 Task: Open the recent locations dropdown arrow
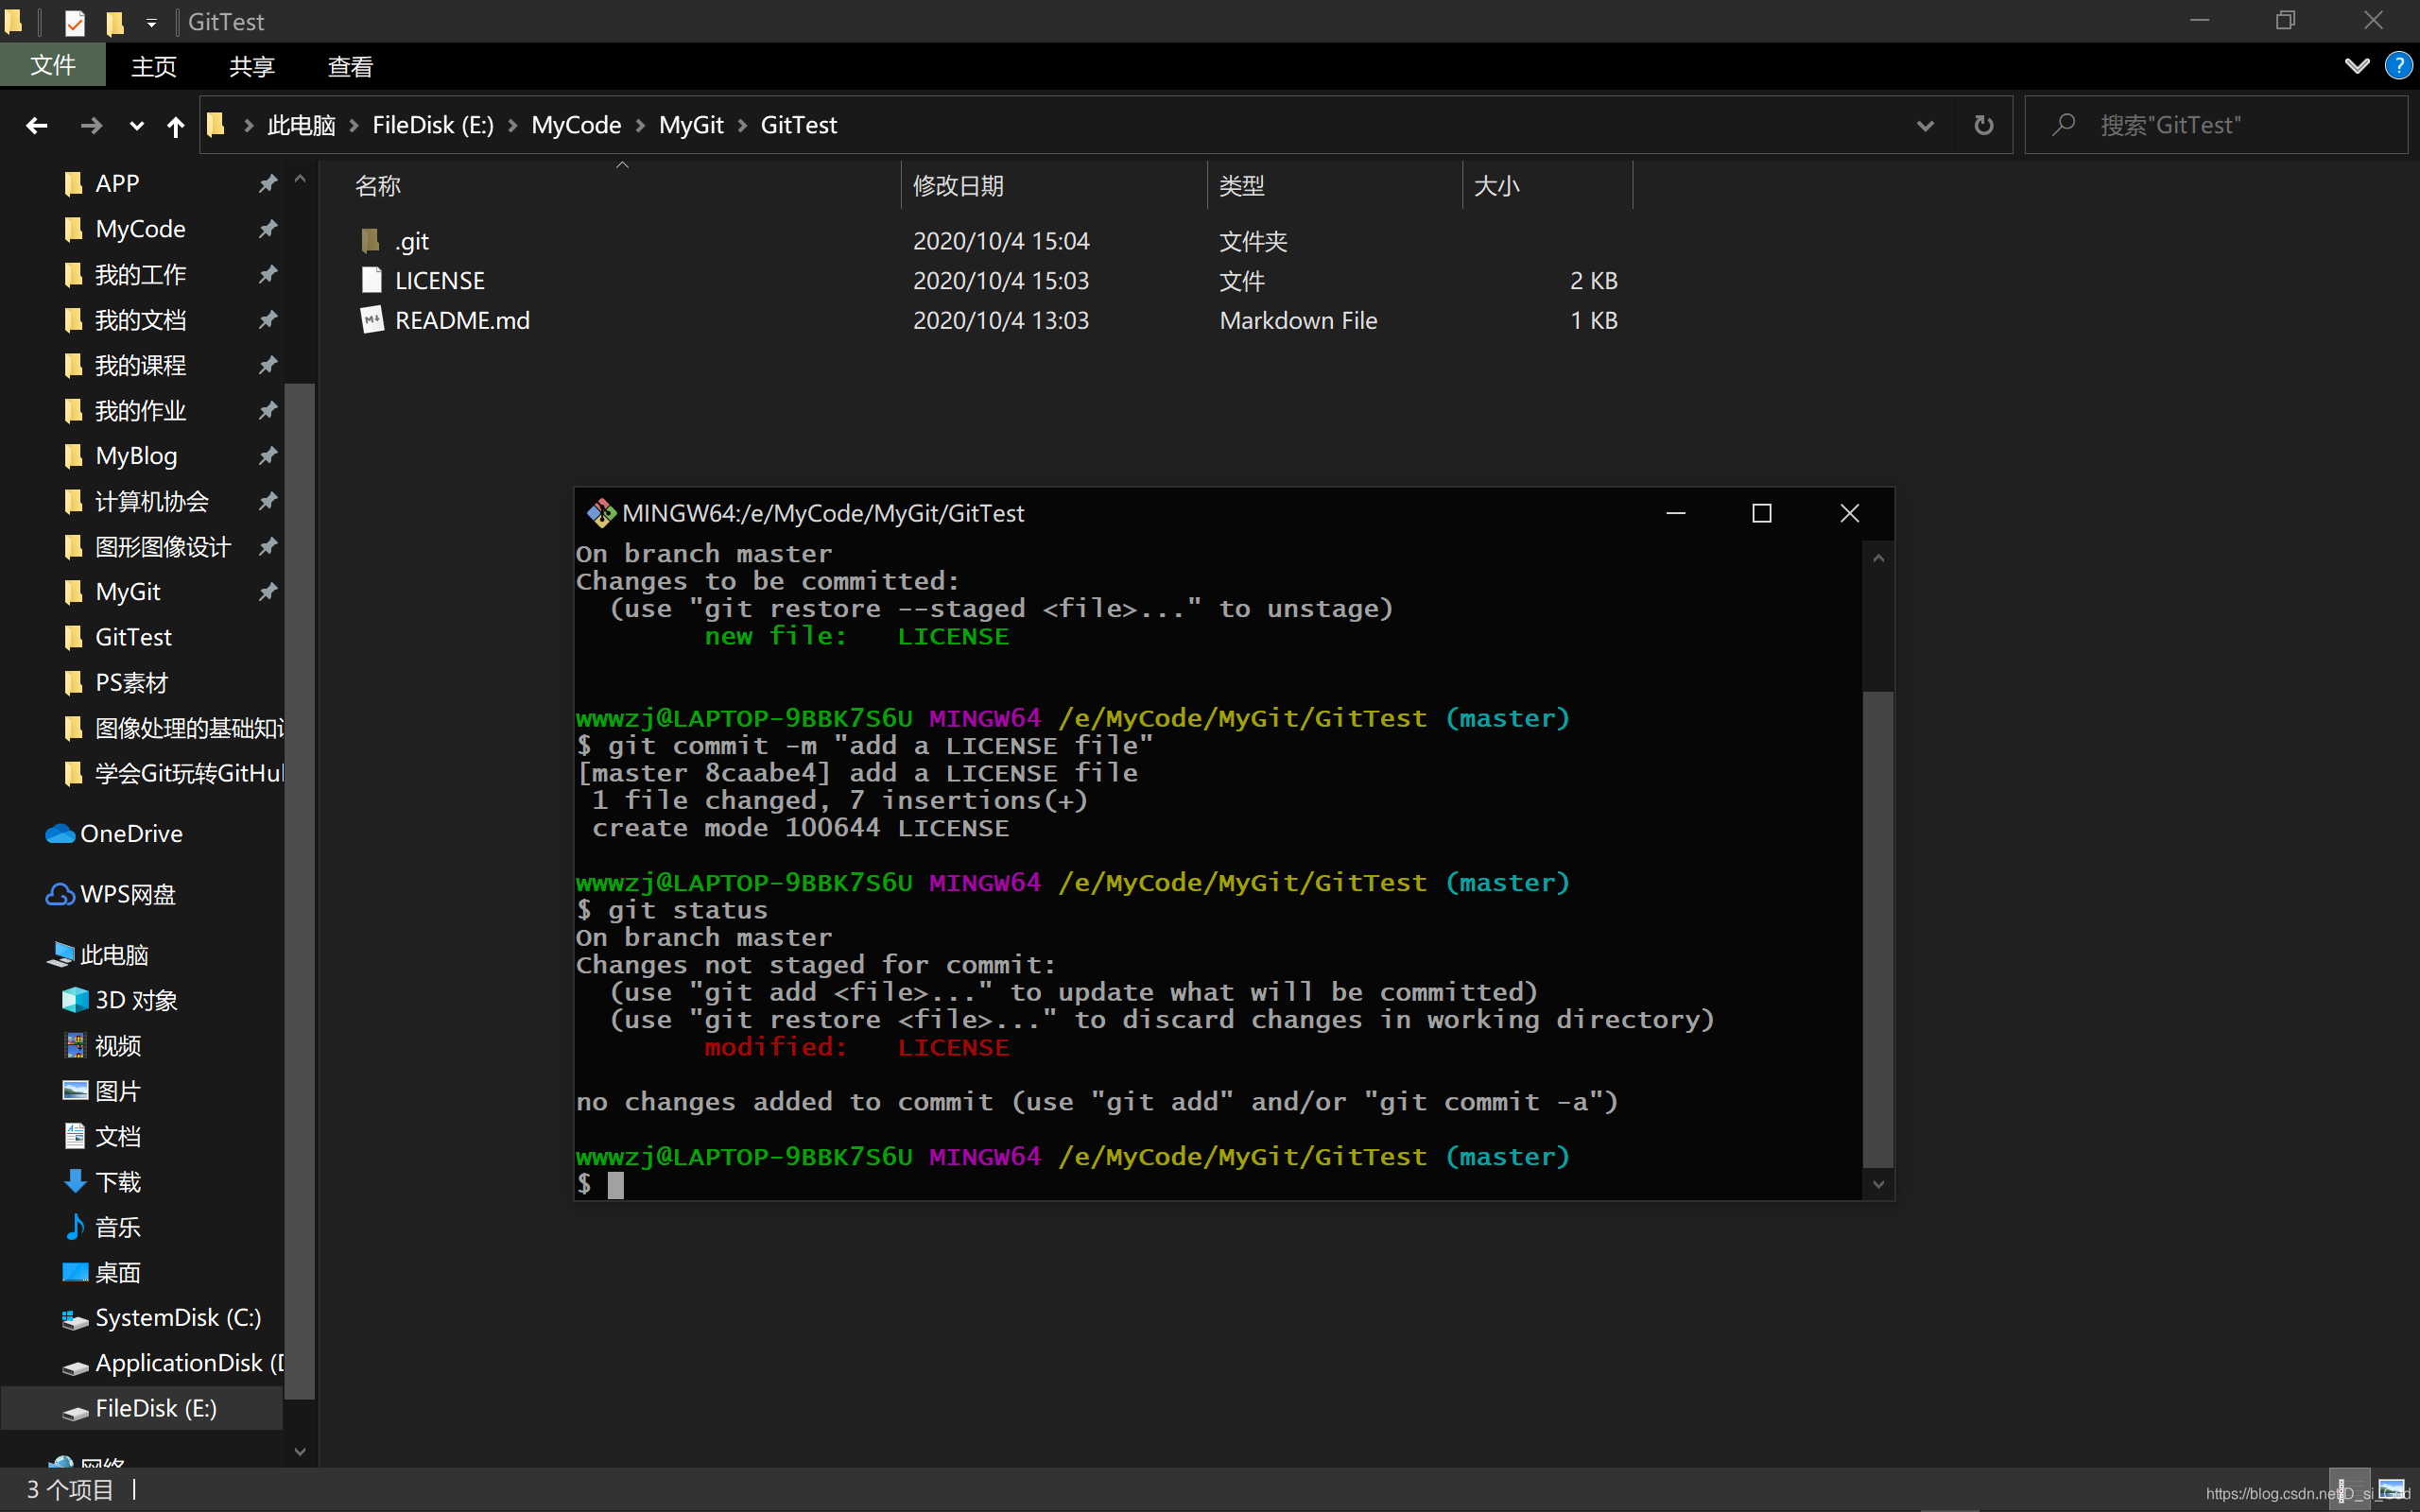tap(137, 126)
